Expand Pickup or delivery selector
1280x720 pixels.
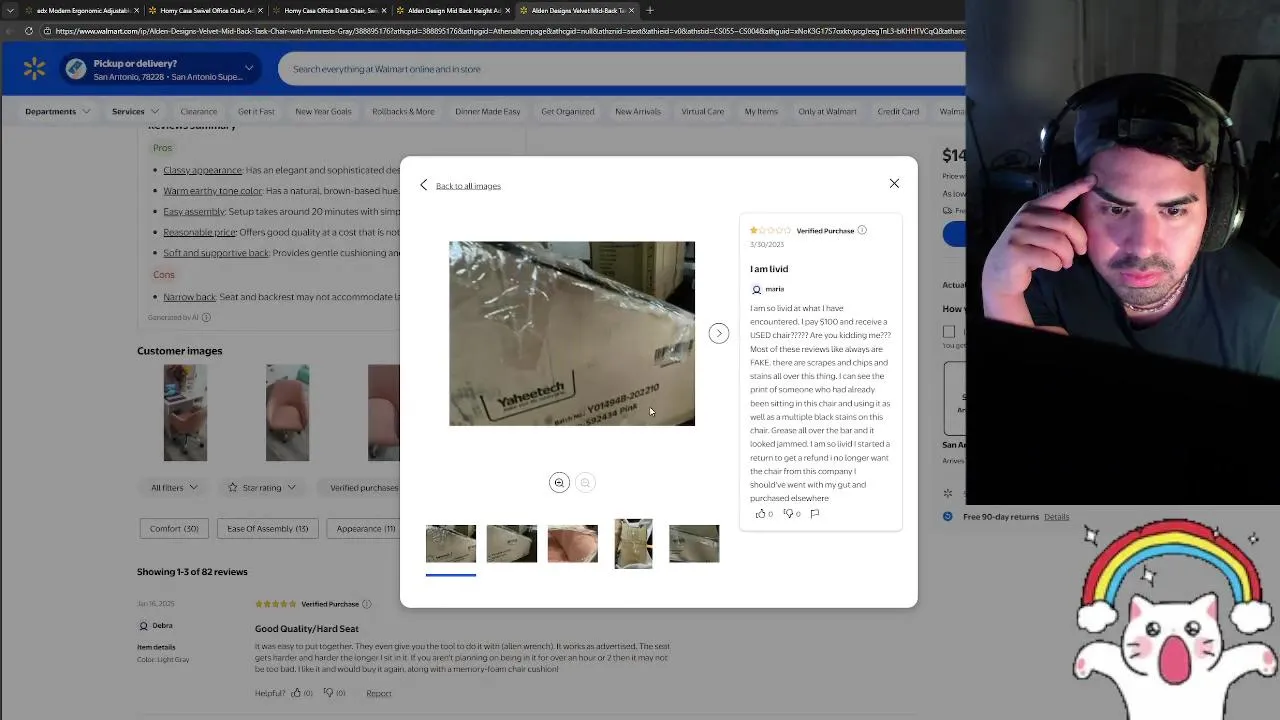pos(160,69)
